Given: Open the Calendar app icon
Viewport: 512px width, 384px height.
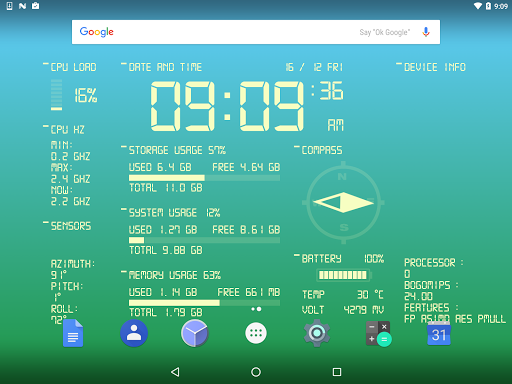Looking at the screenshot, I should click(439, 334).
